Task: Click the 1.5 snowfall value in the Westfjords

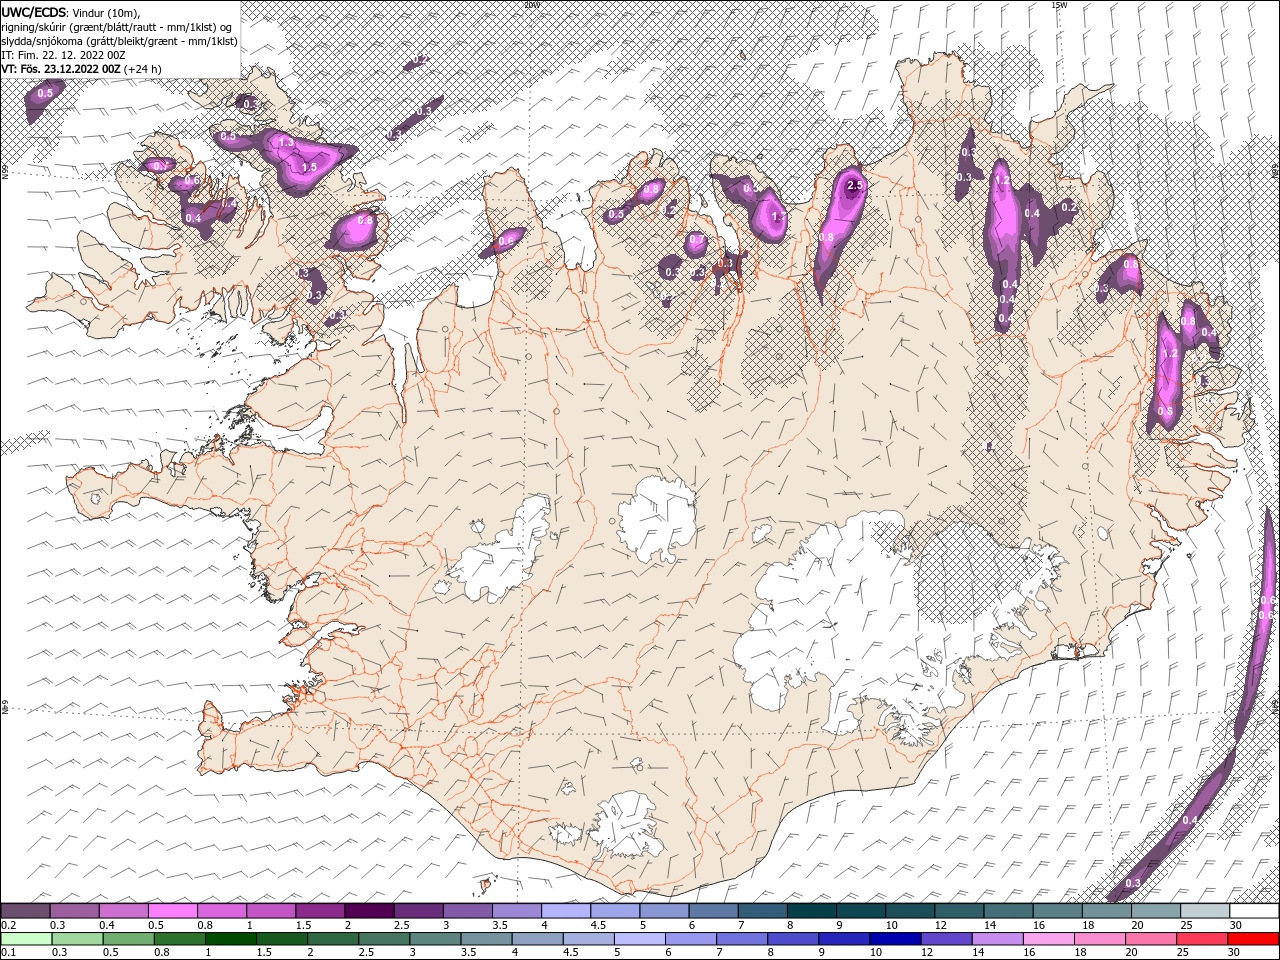Action: click(309, 168)
